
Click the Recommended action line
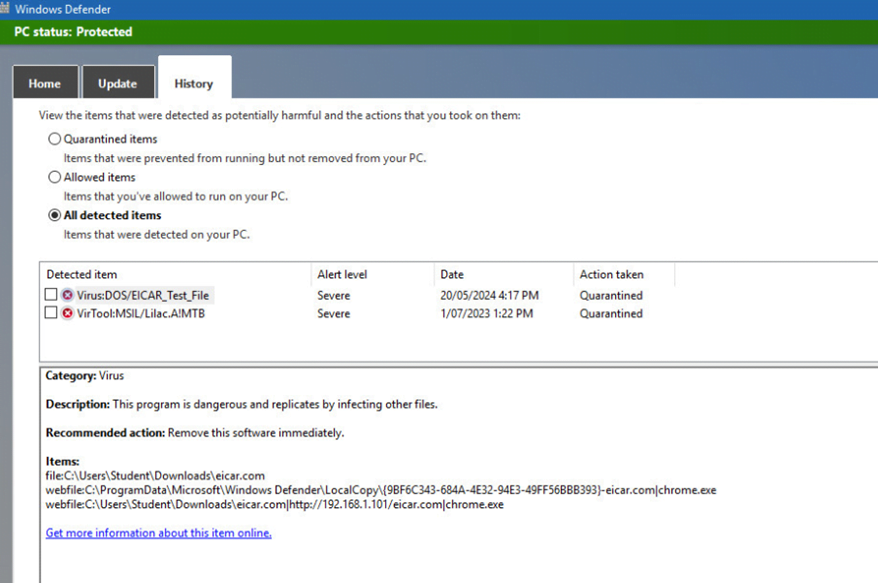[195, 433]
